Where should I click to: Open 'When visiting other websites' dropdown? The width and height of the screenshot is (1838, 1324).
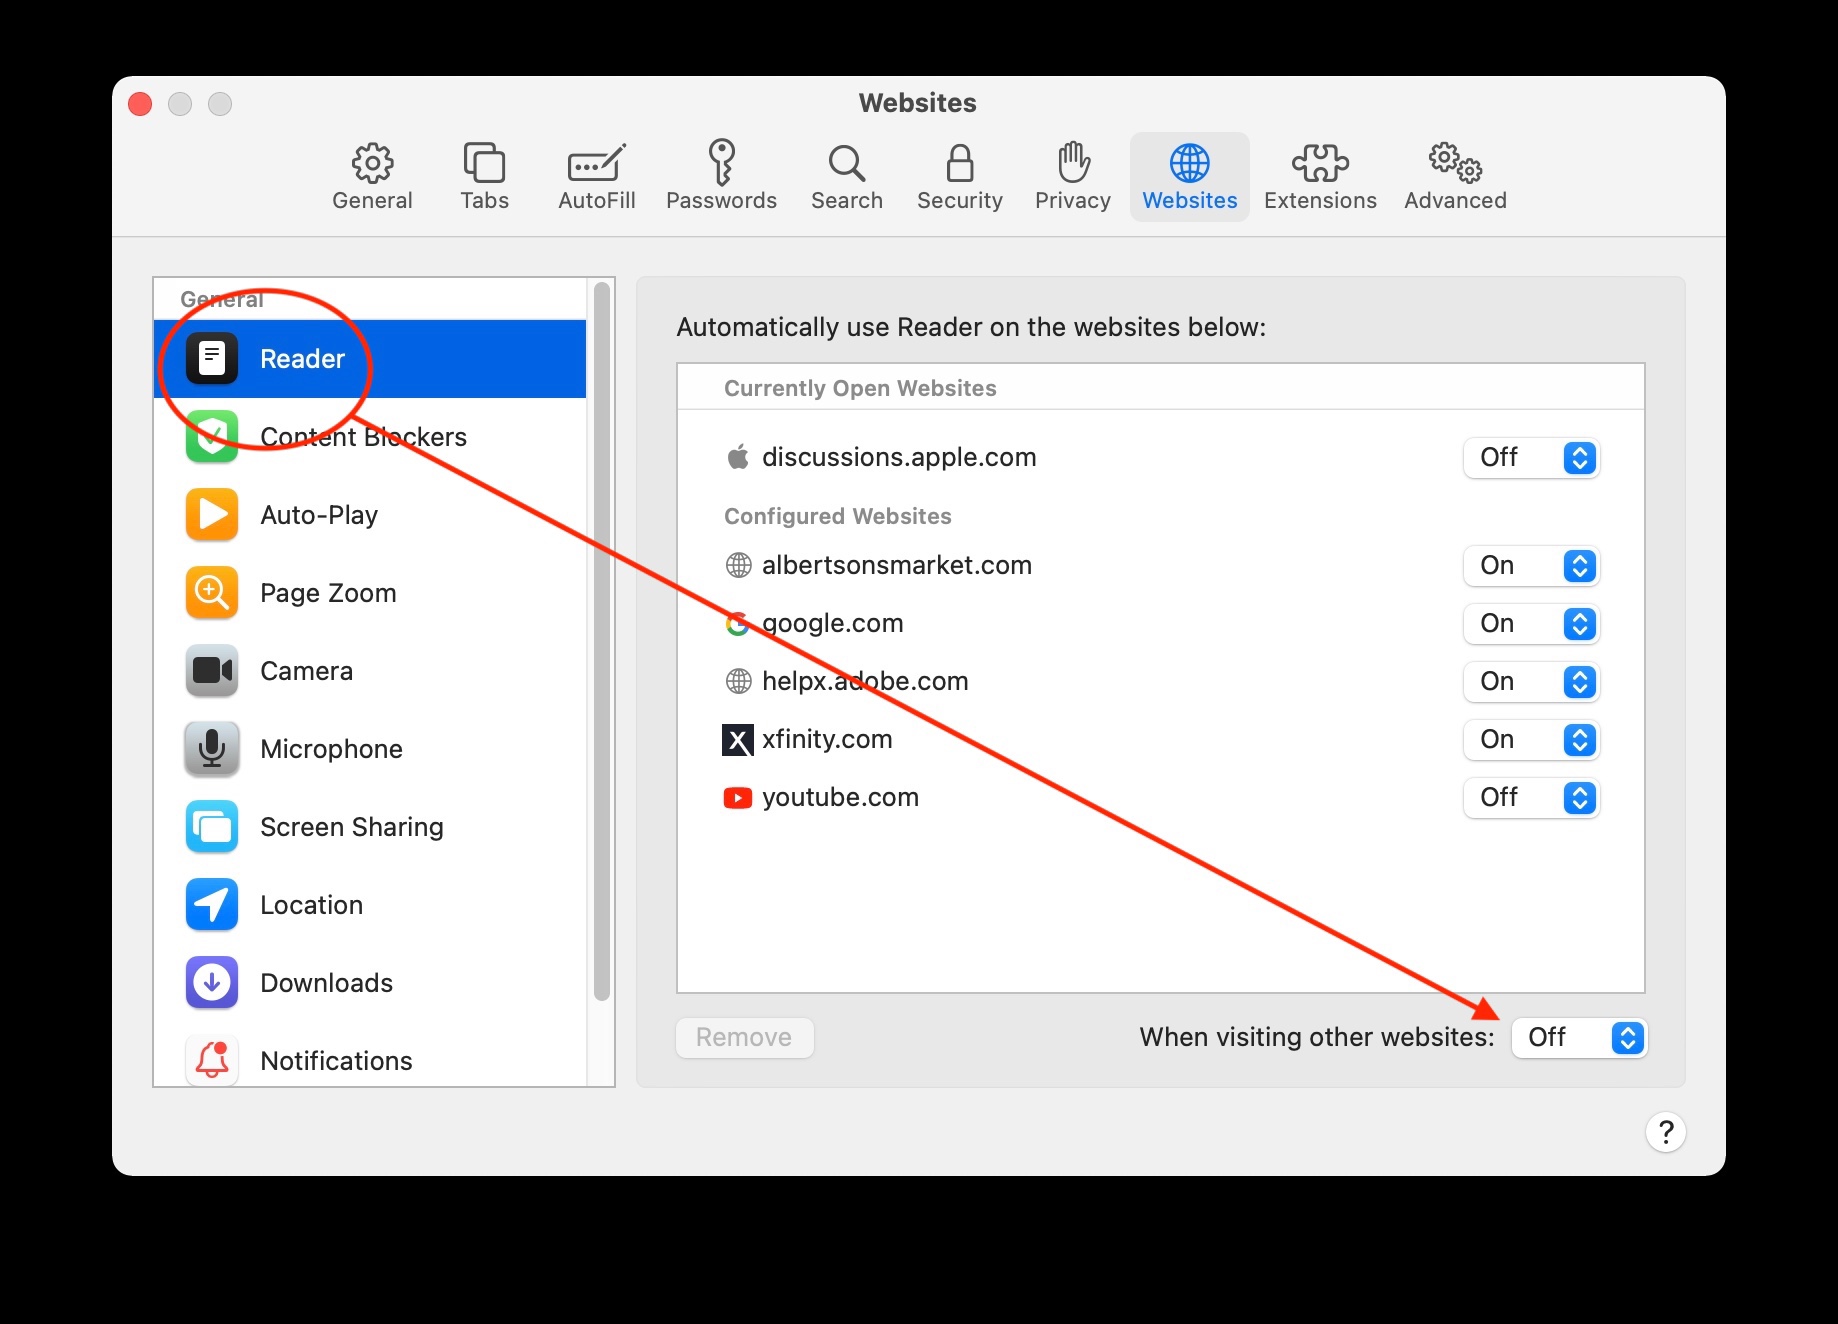point(1579,1038)
